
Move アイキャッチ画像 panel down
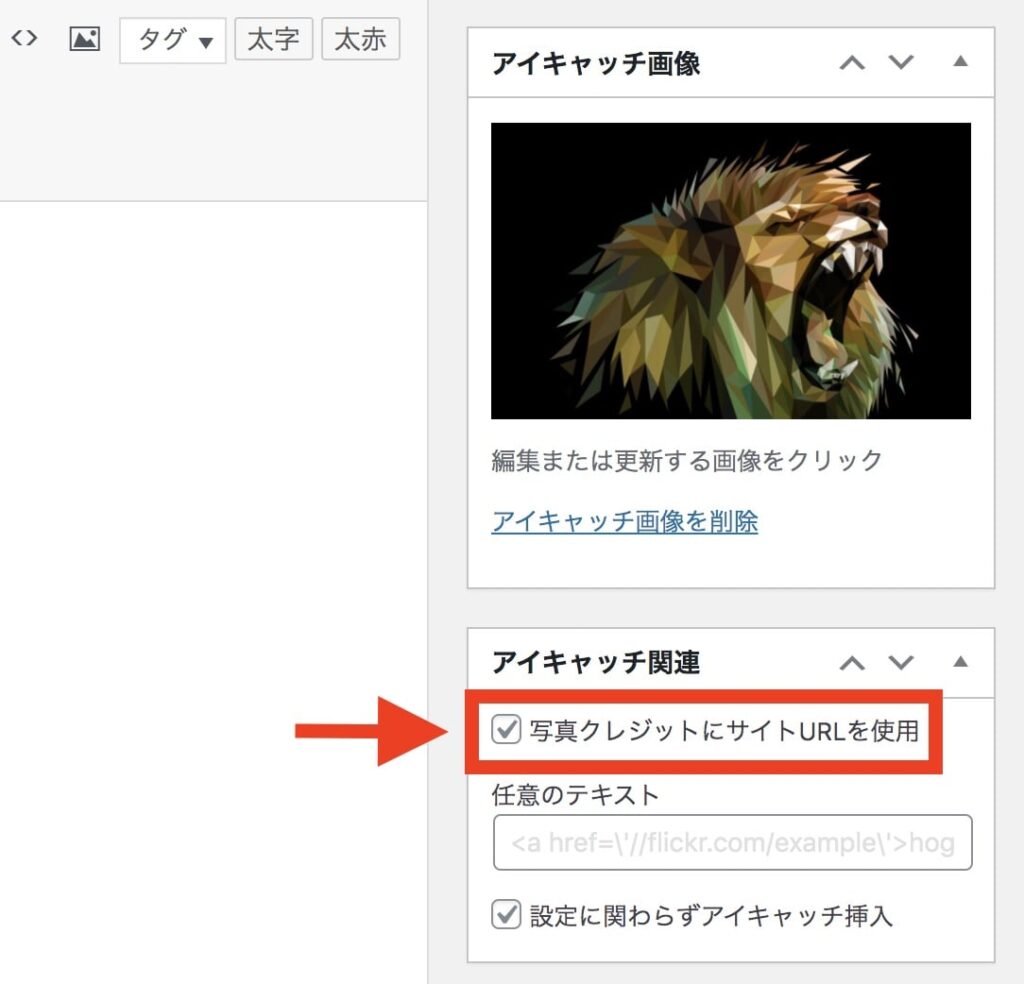pos(901,63)
